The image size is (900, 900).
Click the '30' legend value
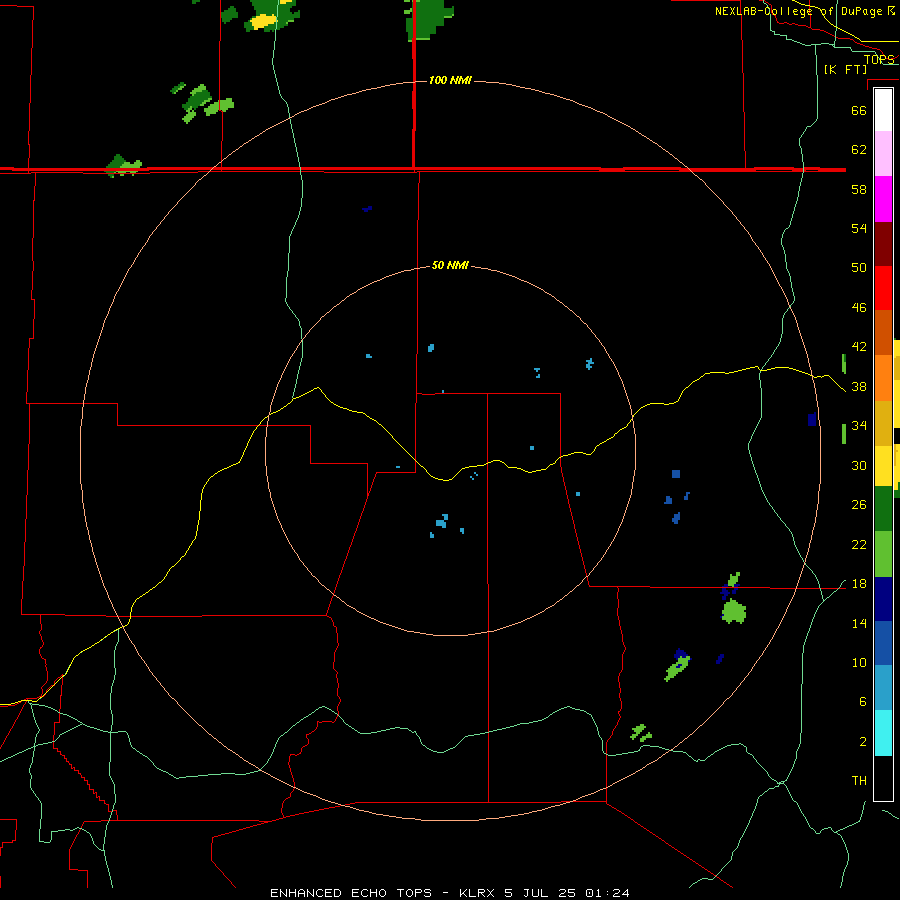pyautogui.click(x=859, y=465)
